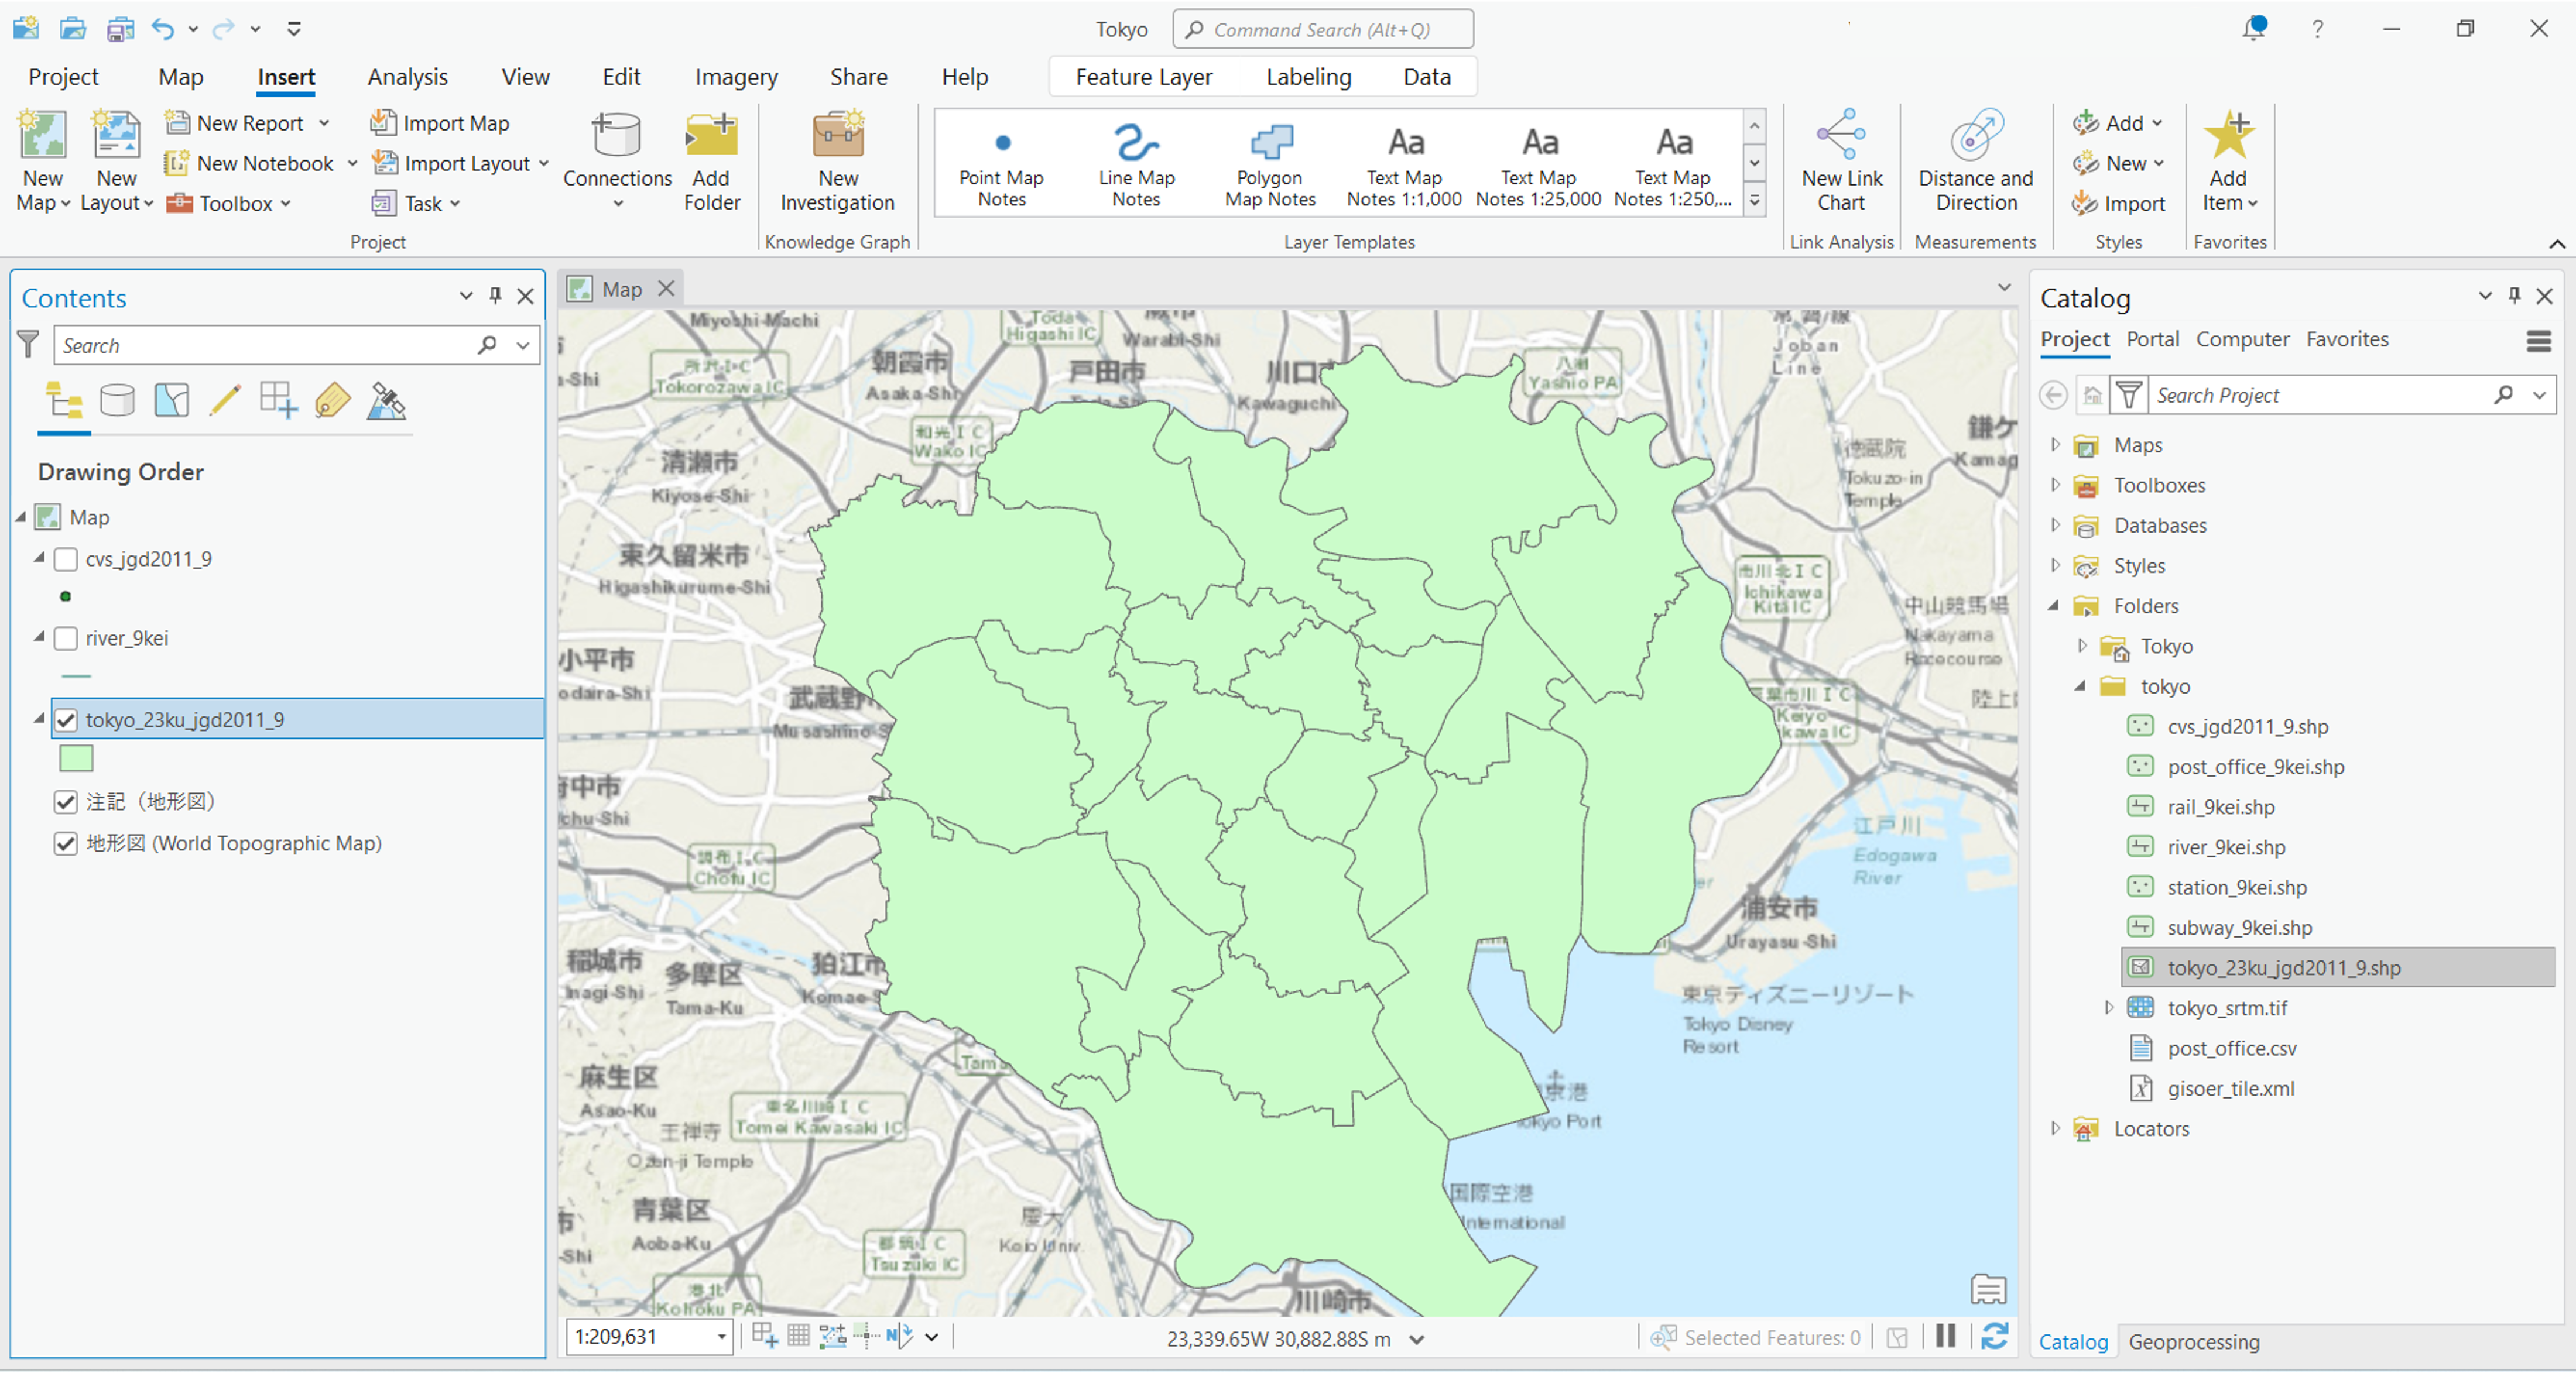Switch to Portal tab in Catalog
The width and height of the screenshot is (2576, 1373).
coord(2152,339)
